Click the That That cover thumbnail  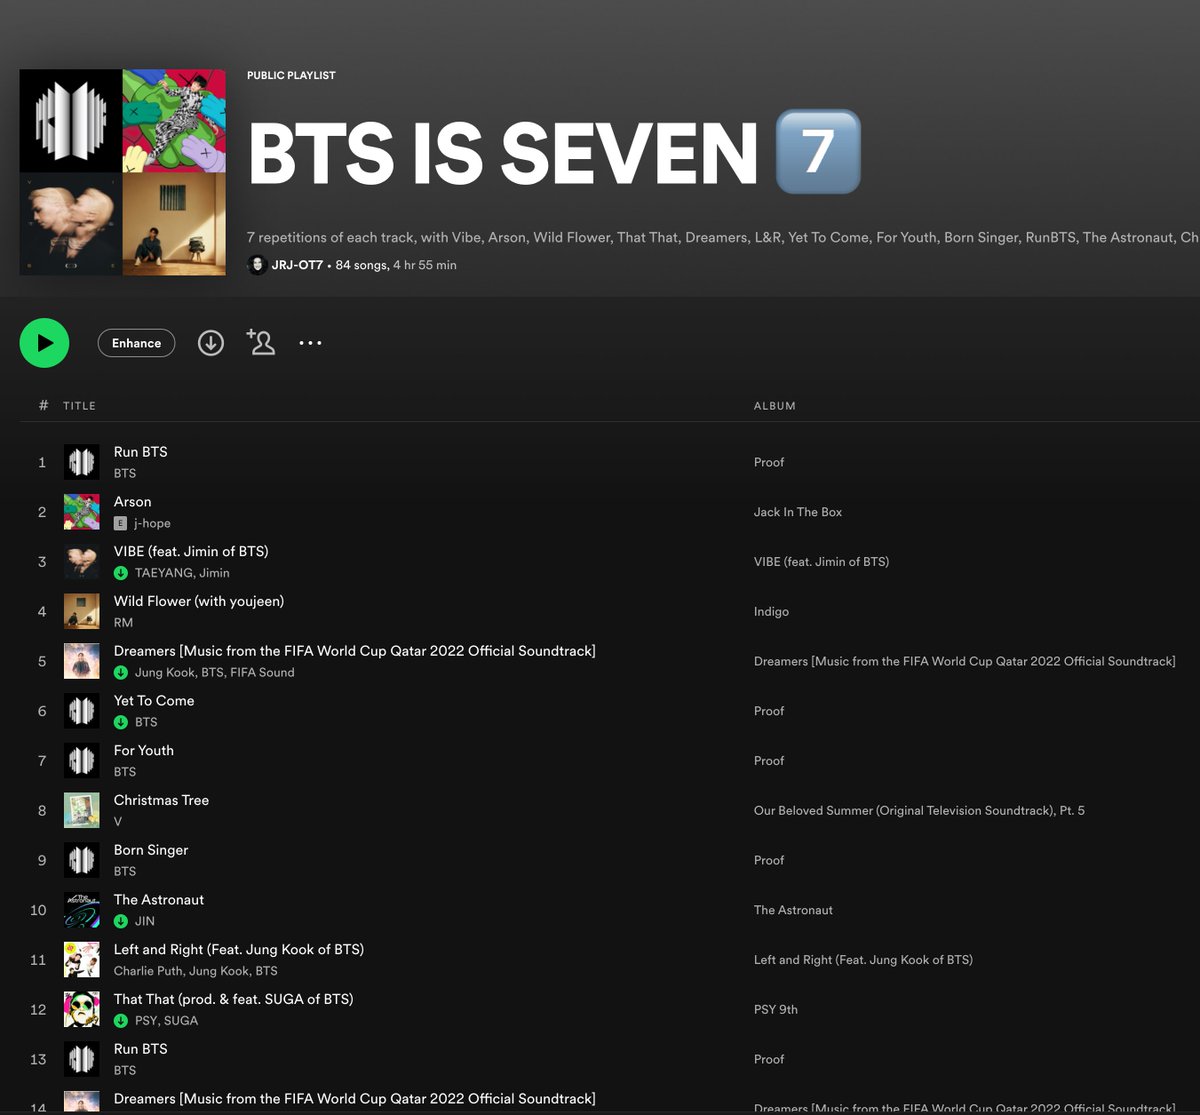pyautogui.click(x=82, y=1009)
